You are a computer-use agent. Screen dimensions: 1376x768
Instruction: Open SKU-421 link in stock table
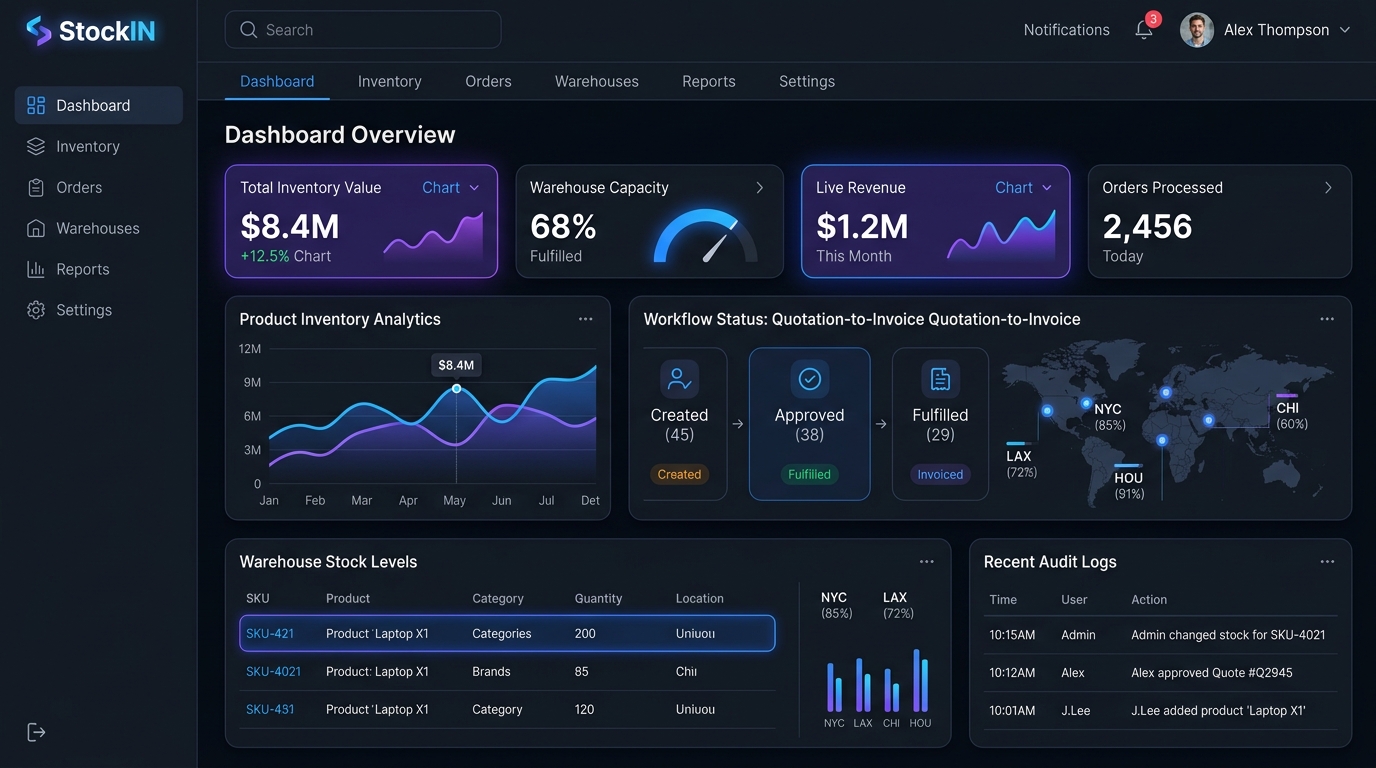click(270, 634)
